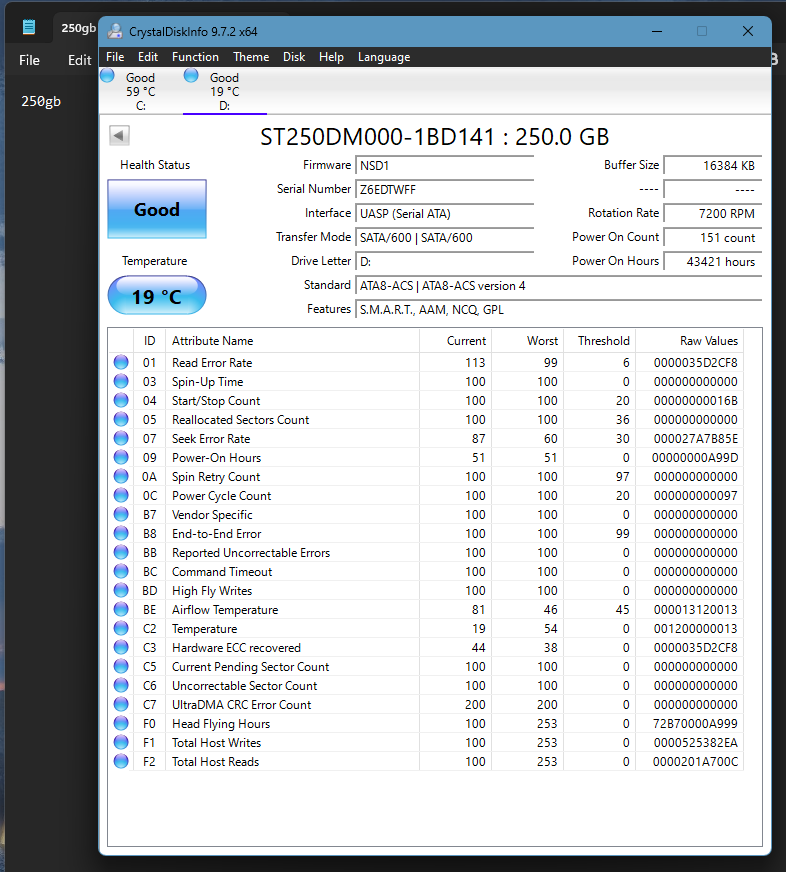Viewport: 786px width, 872px height.
Task: Open the Function menu
Action: pyautogui.click(x=195, y=57)
